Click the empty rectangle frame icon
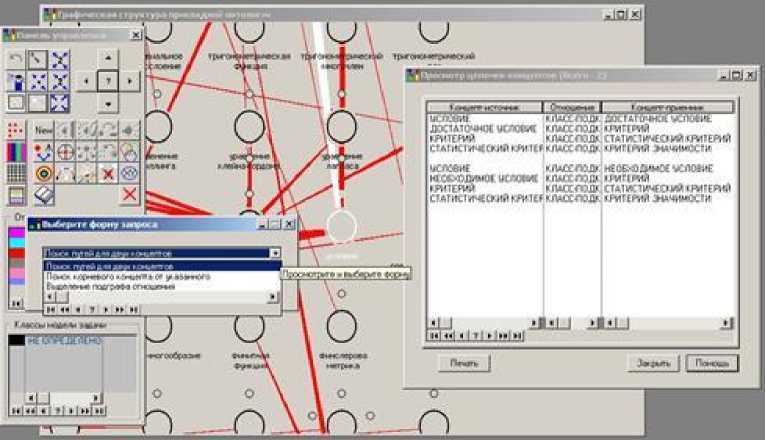765x440 pixels. click(x=16, y=103)
